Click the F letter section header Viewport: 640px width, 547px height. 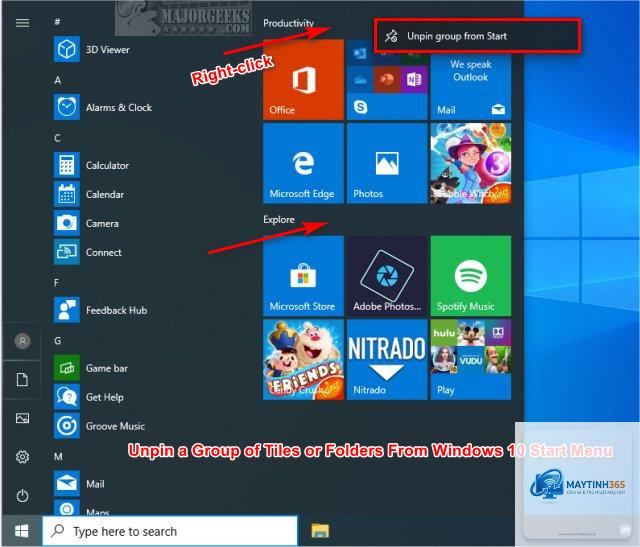[56, 282]
